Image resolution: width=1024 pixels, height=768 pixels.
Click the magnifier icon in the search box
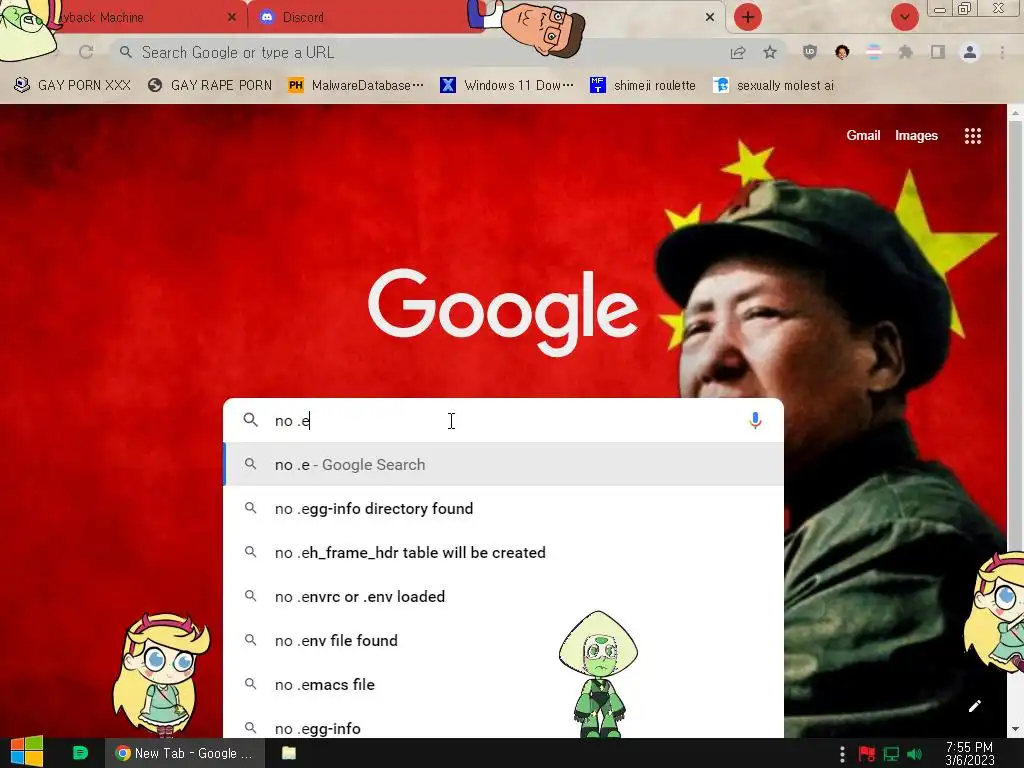[251, 420]
